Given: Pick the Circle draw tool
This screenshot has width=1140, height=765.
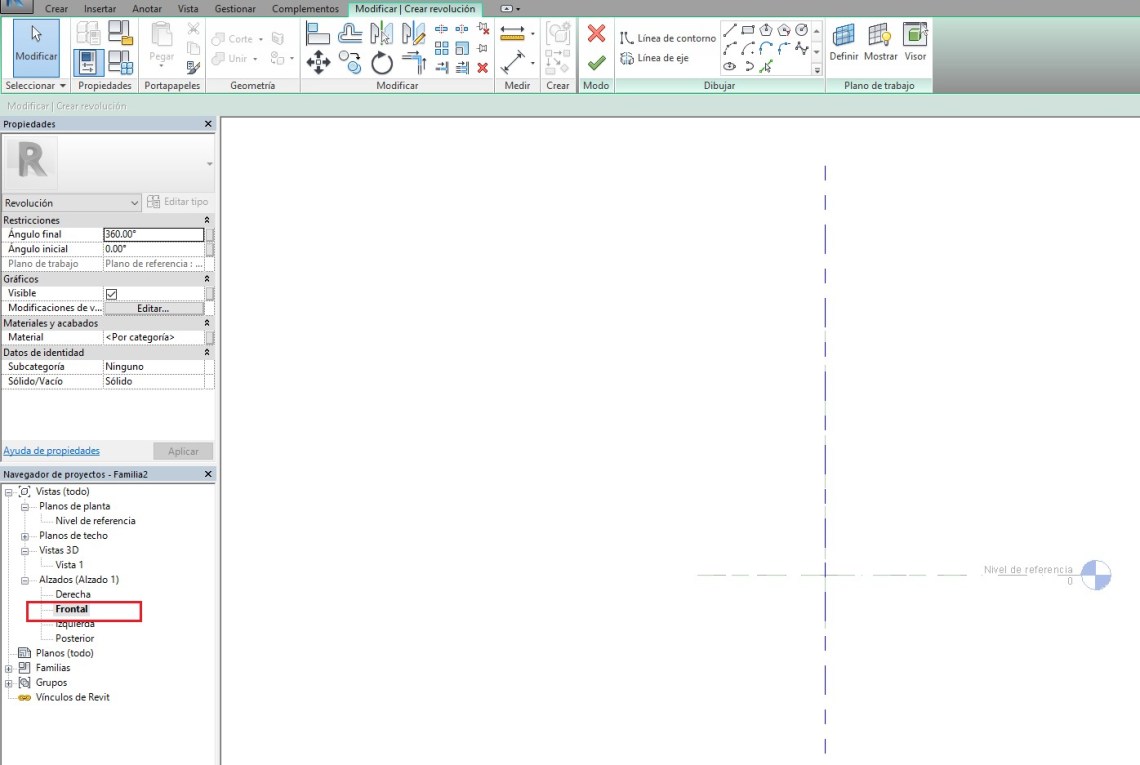Looking at the screenshot, I should coord(801,30).
